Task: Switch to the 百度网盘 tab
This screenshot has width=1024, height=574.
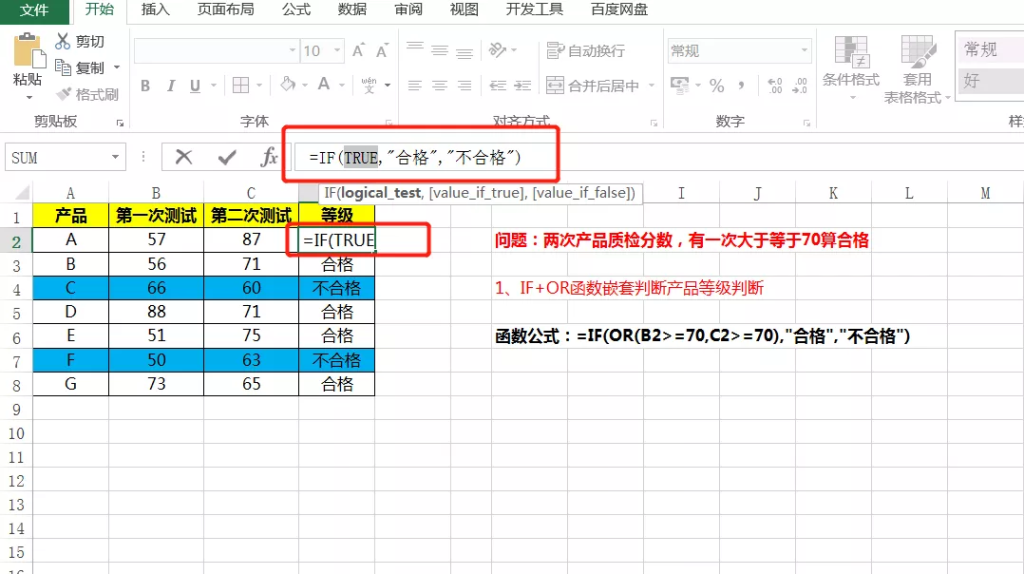Action: 619,10
